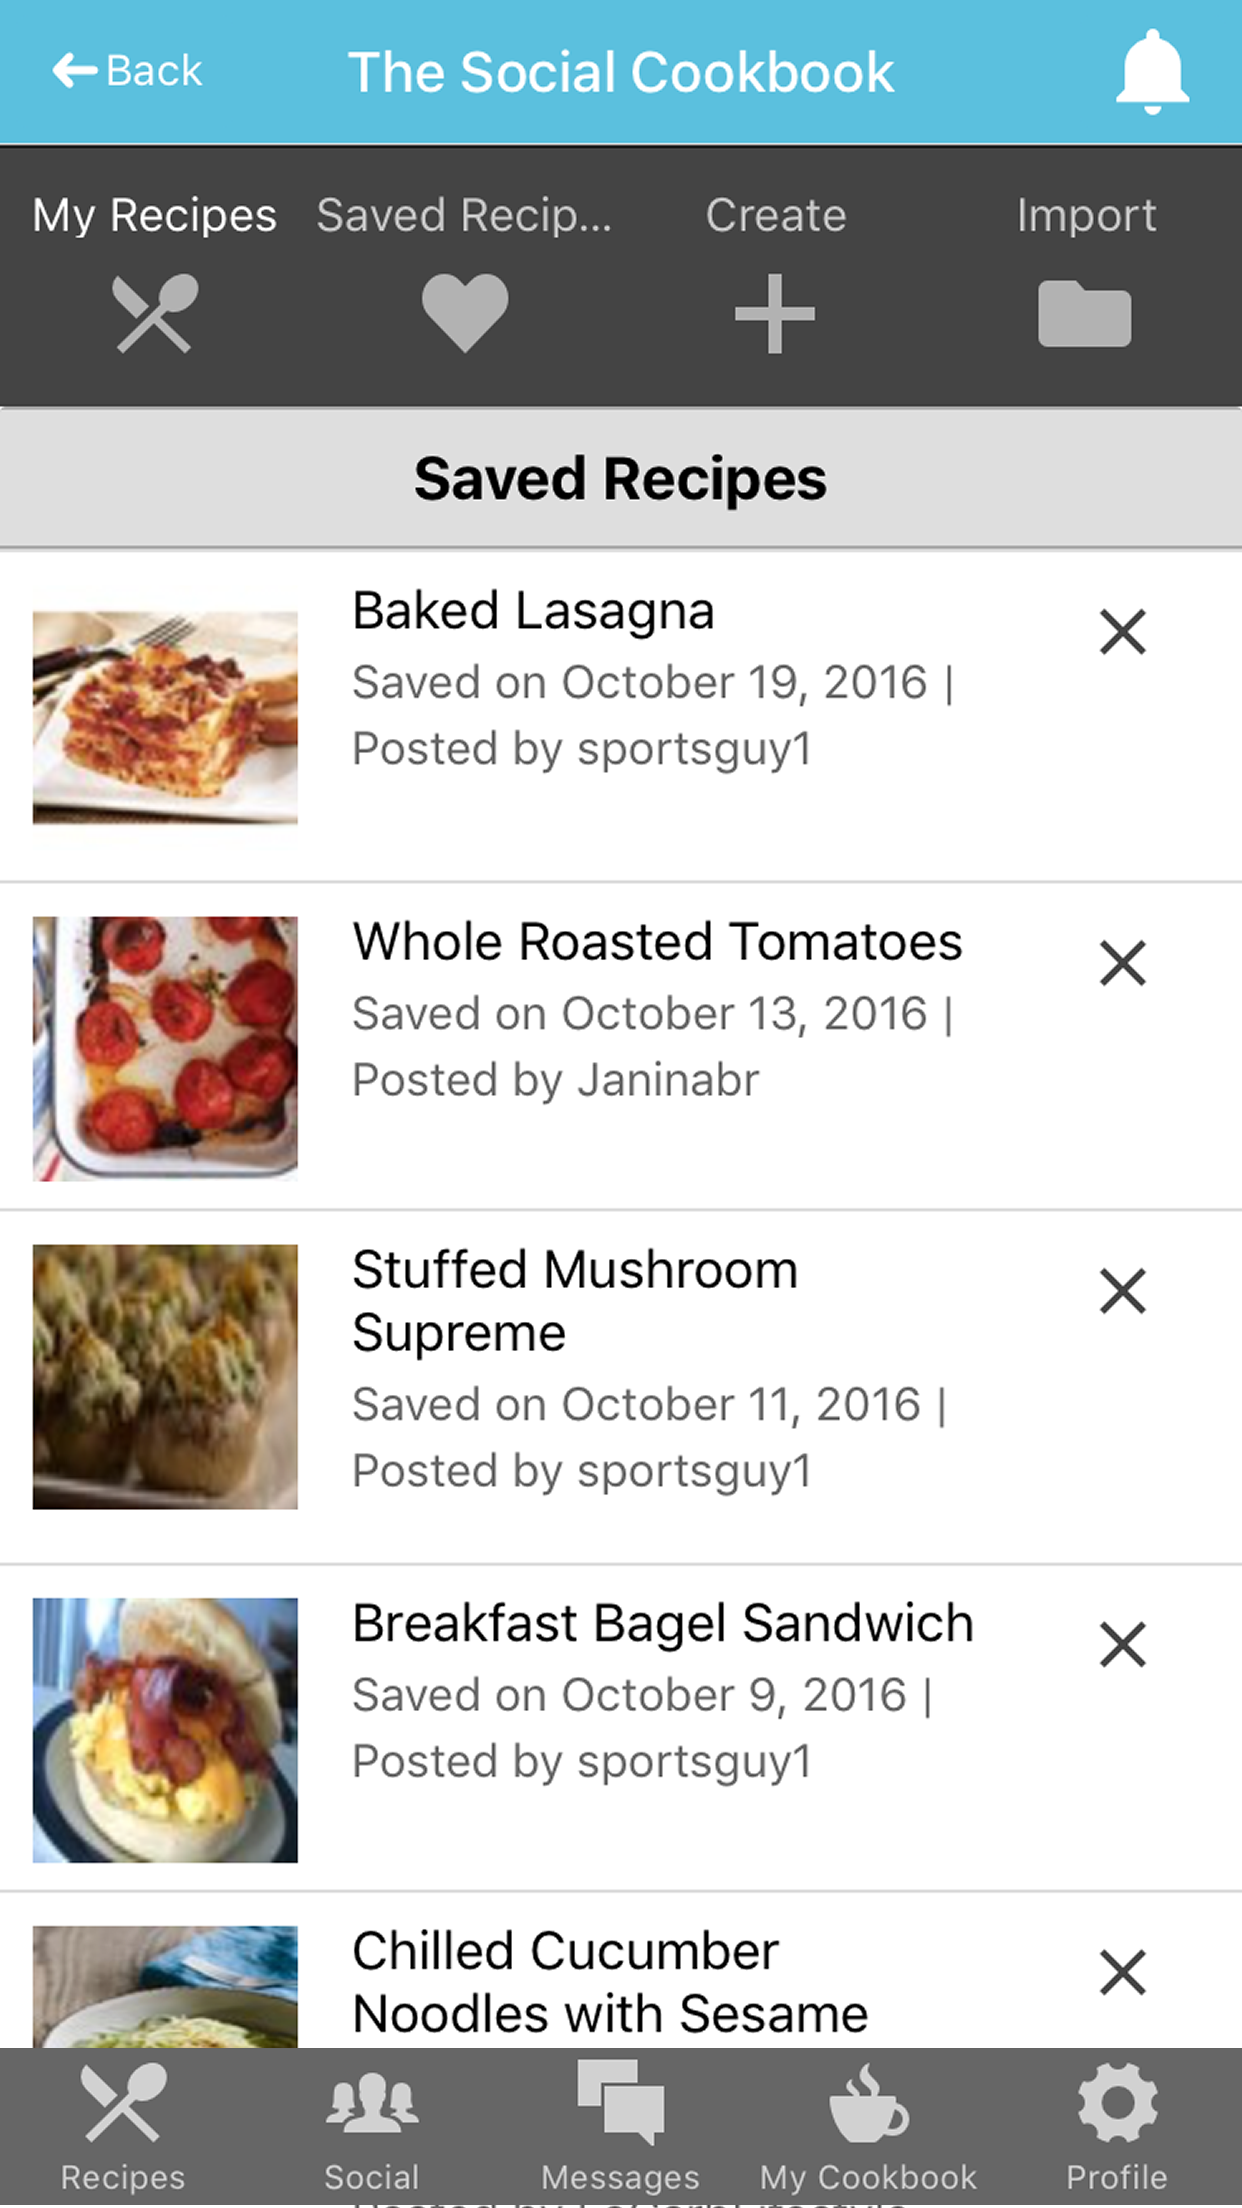Remove Baked Lasagna from saved recipes
This screenshot has height=2208, width=1242.
point(1122,632)
